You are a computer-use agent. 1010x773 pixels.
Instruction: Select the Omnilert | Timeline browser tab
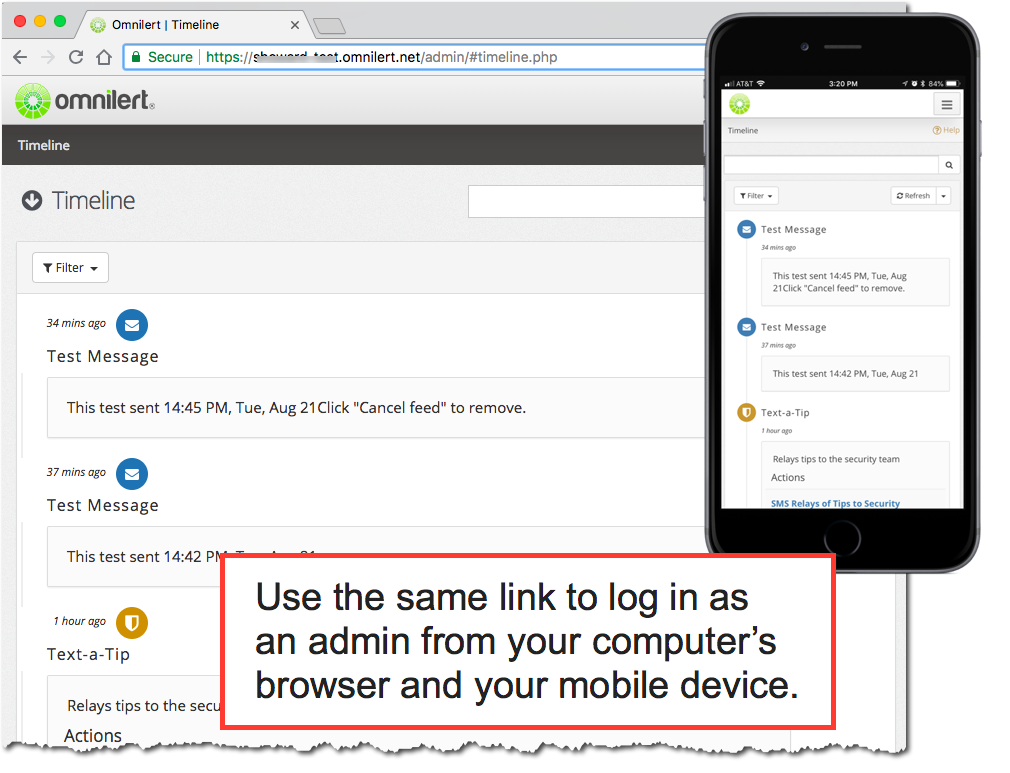click(x=193, y=24)
